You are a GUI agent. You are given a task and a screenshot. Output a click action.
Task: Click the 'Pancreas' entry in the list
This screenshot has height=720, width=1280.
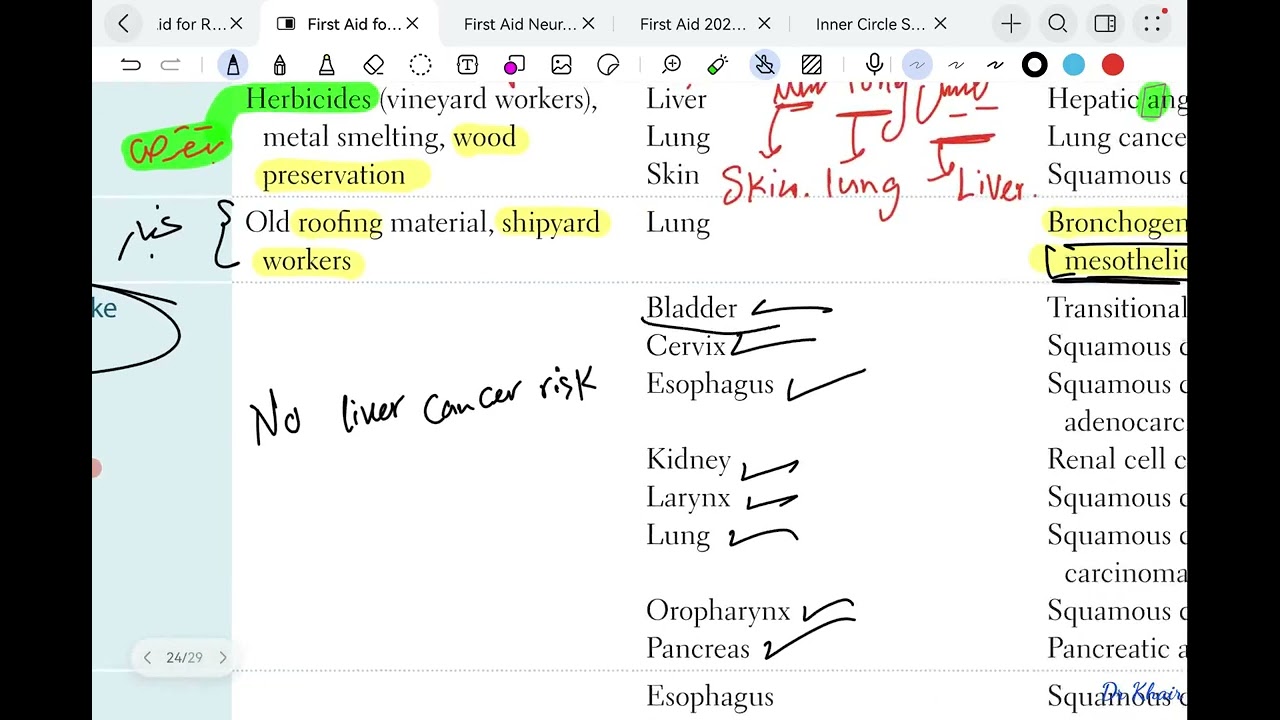[x=697, y=648]
